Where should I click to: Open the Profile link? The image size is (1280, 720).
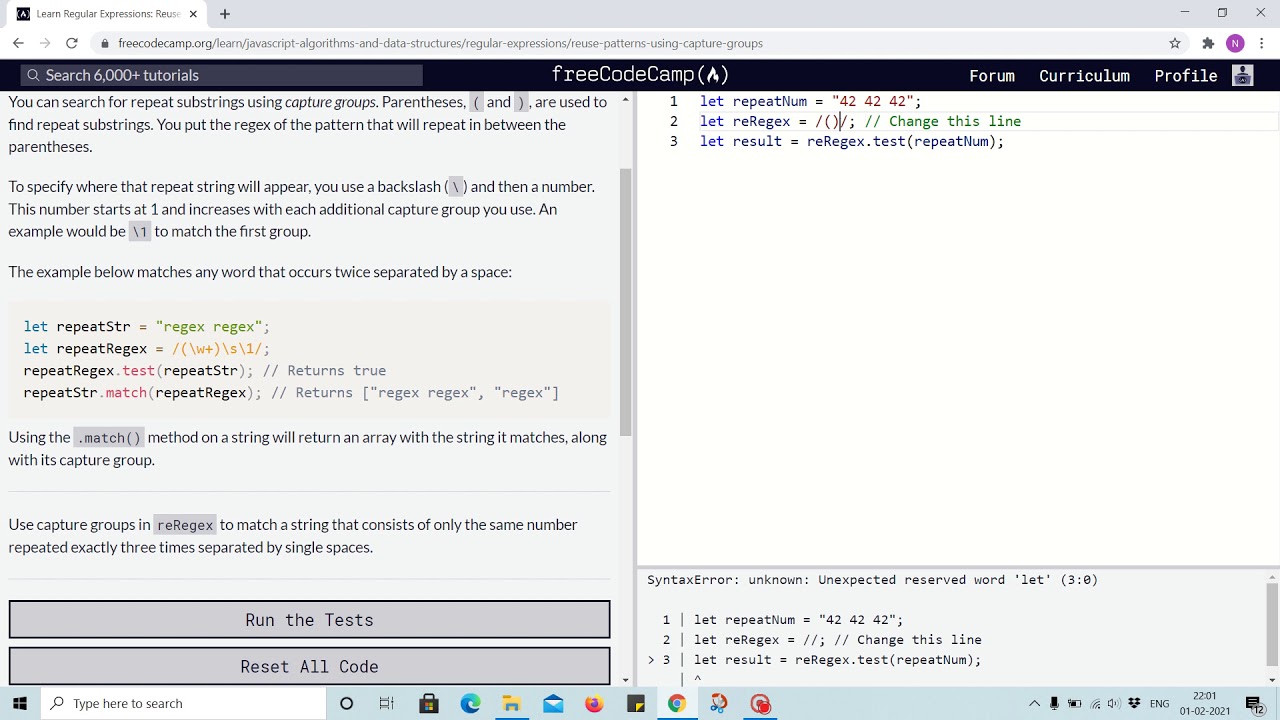click(x=1186, y=76)
